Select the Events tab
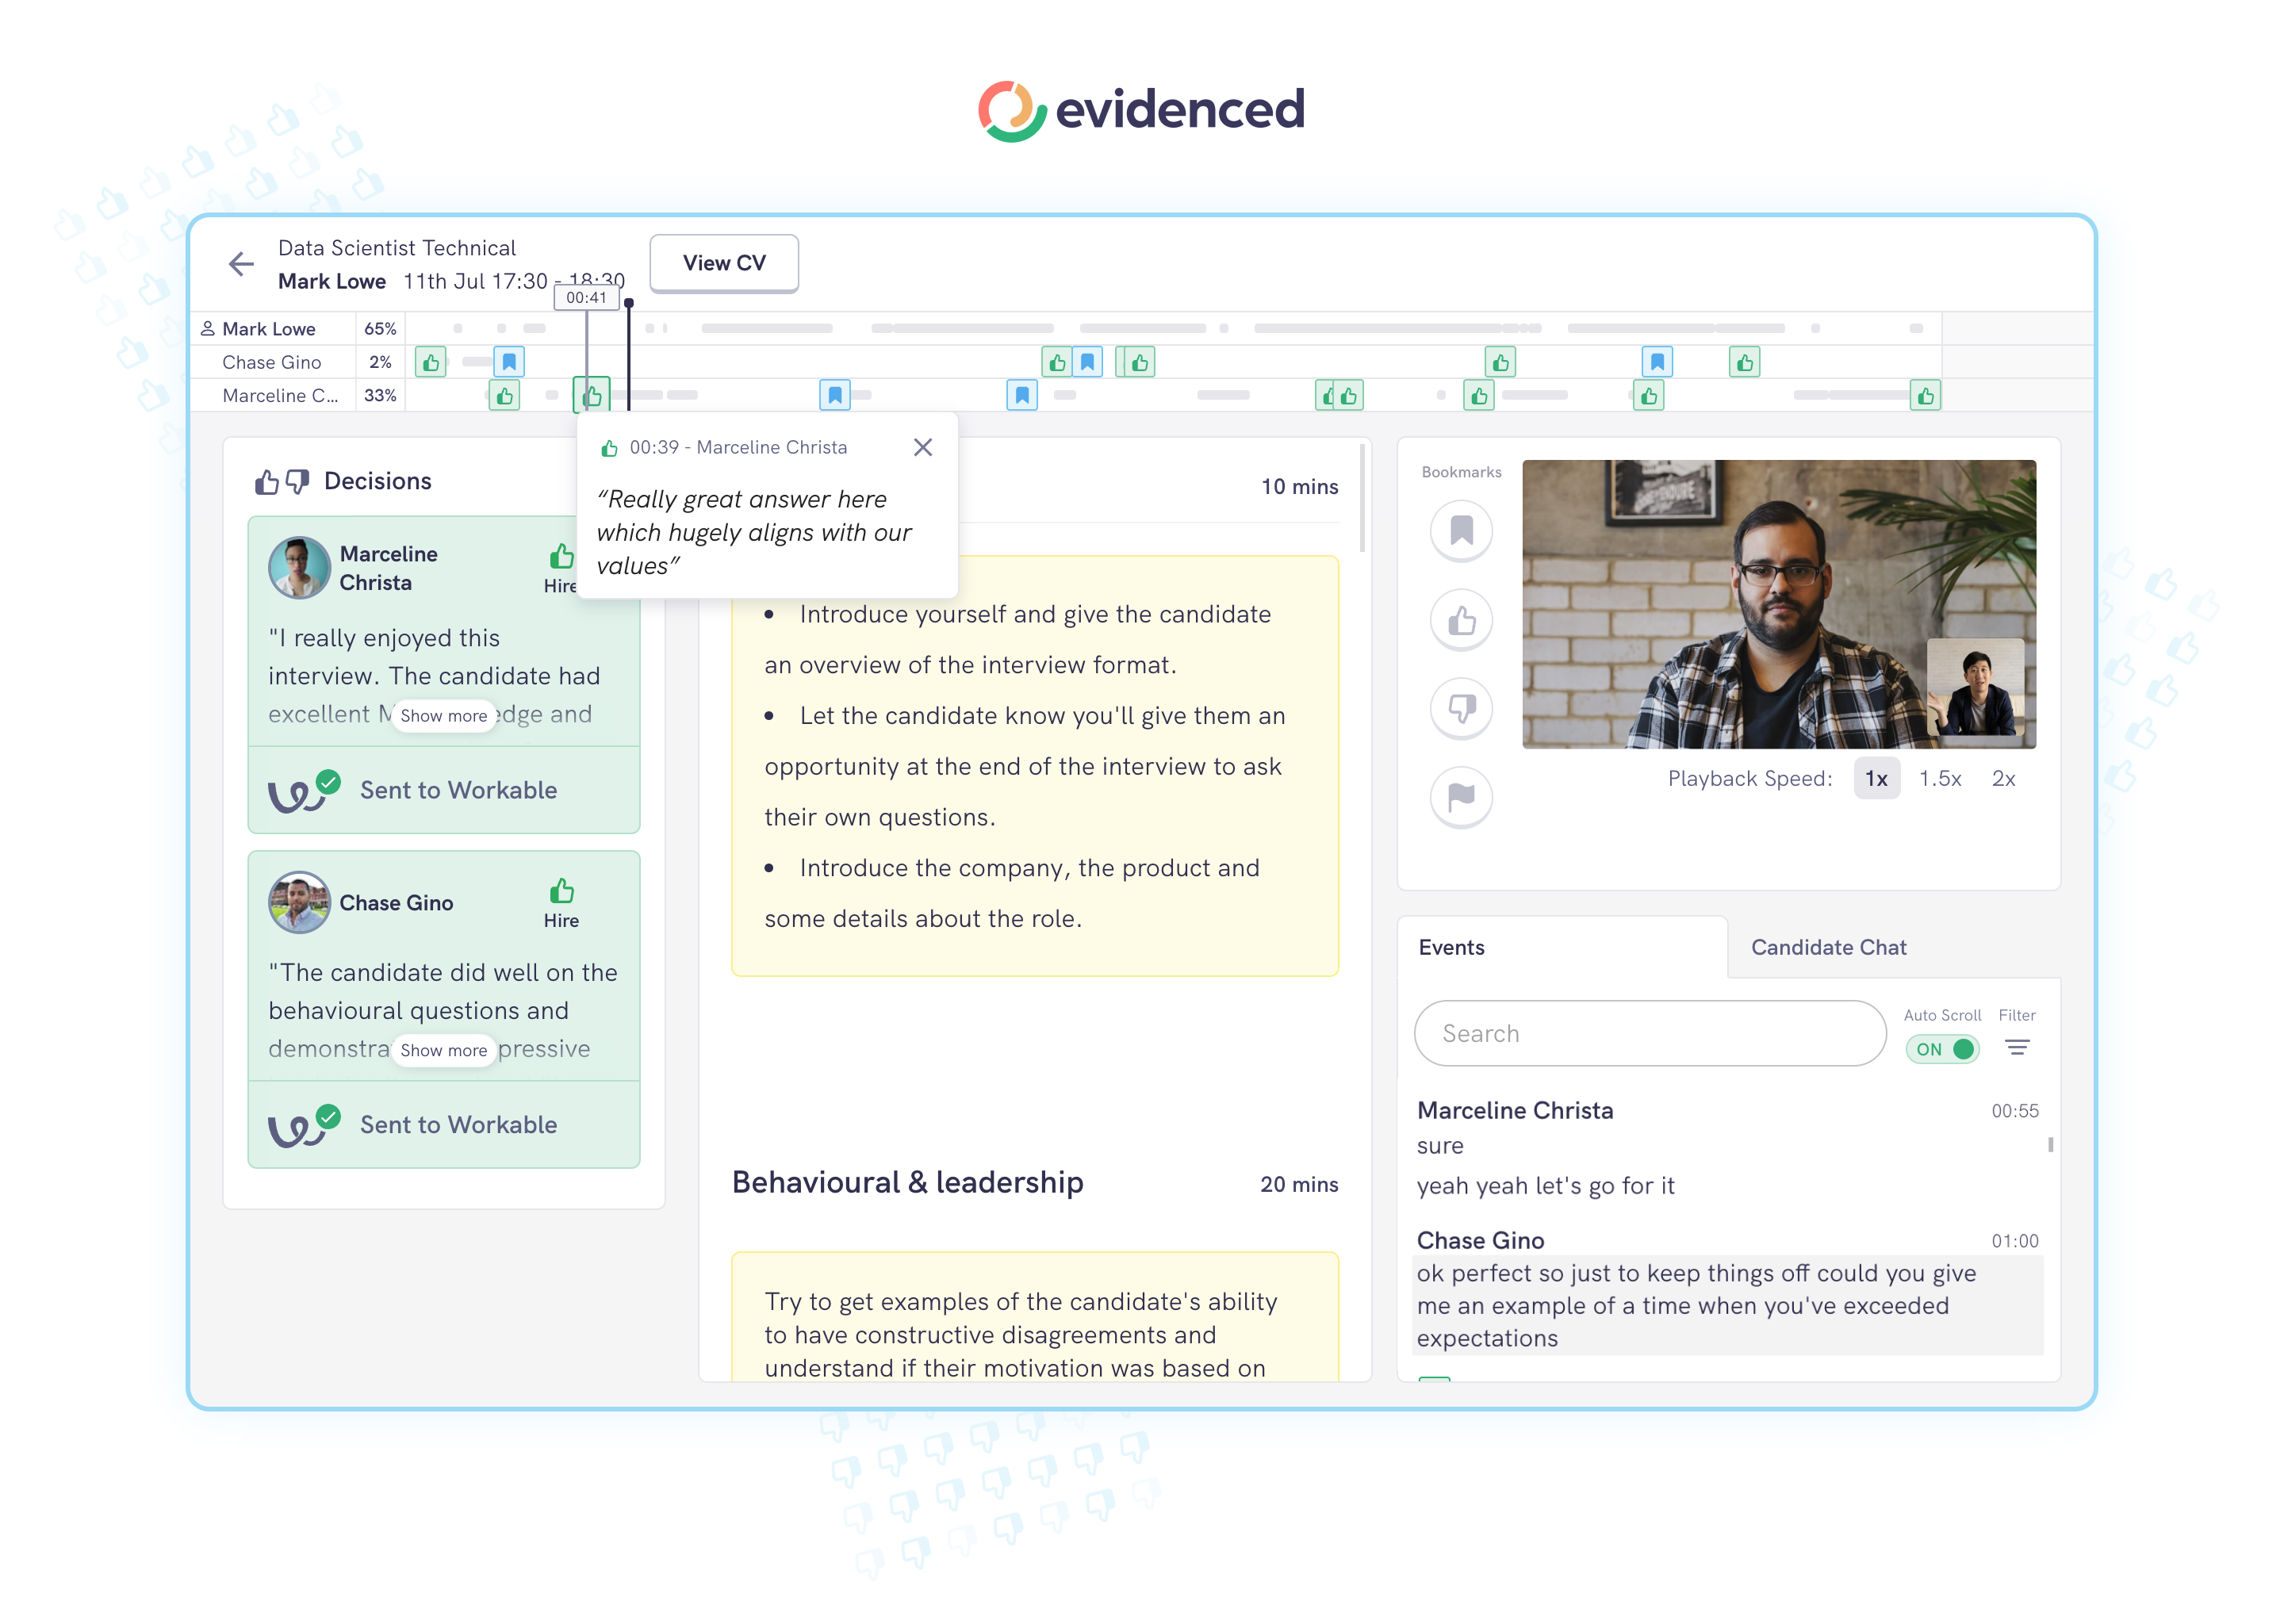 click(1451, 947)
